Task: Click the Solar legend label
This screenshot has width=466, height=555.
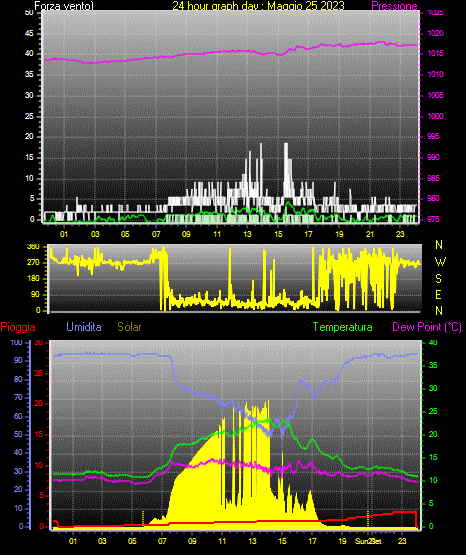Action: click(129, 327)
